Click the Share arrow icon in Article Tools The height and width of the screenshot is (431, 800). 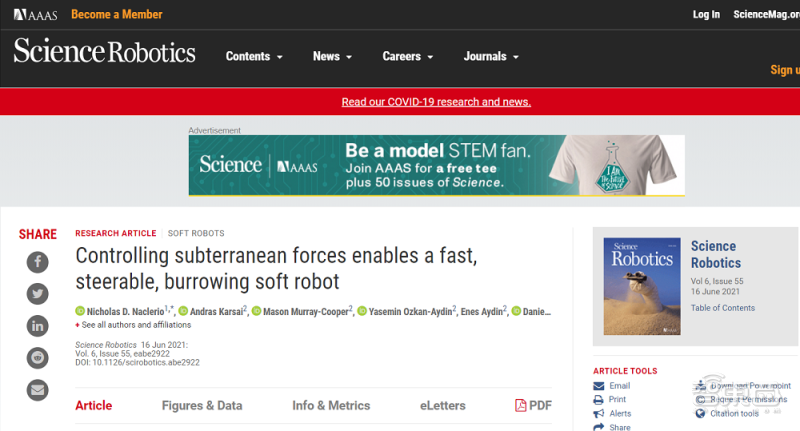pos(598,427)
